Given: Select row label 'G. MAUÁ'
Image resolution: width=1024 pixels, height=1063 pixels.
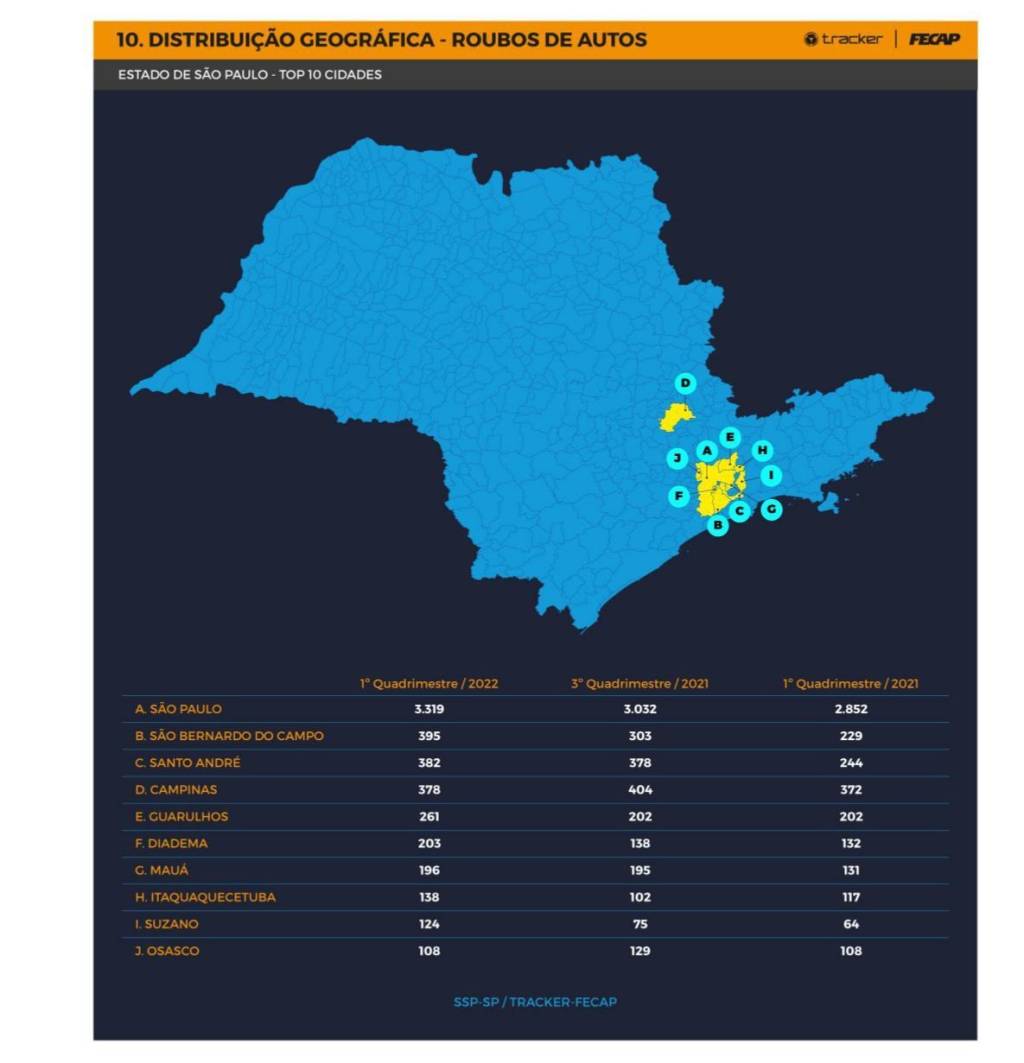Looking at the screenshot, I should click(162, 870).
